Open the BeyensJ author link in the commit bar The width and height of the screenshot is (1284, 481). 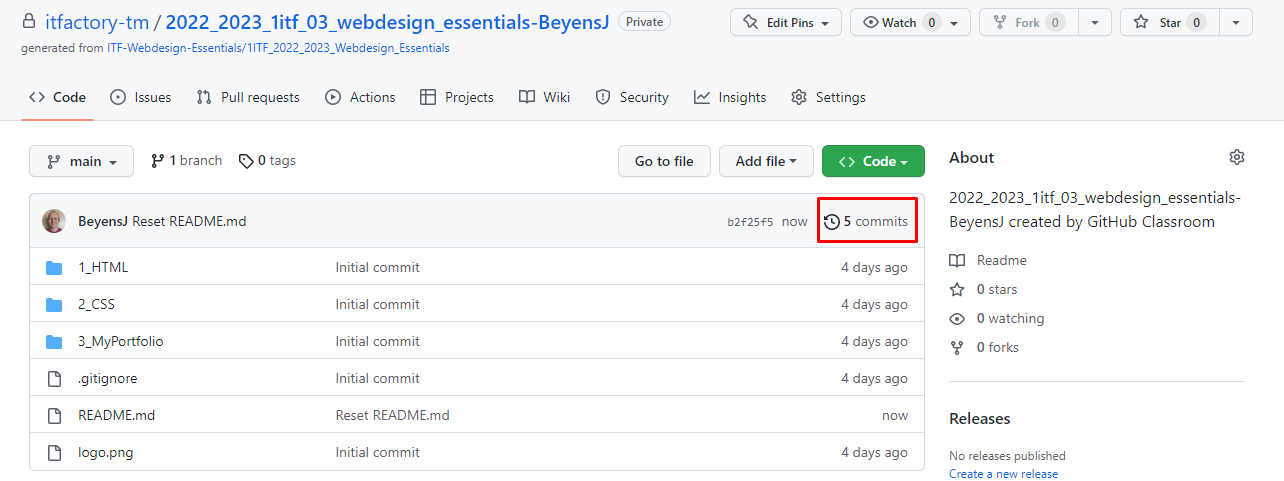103,221
